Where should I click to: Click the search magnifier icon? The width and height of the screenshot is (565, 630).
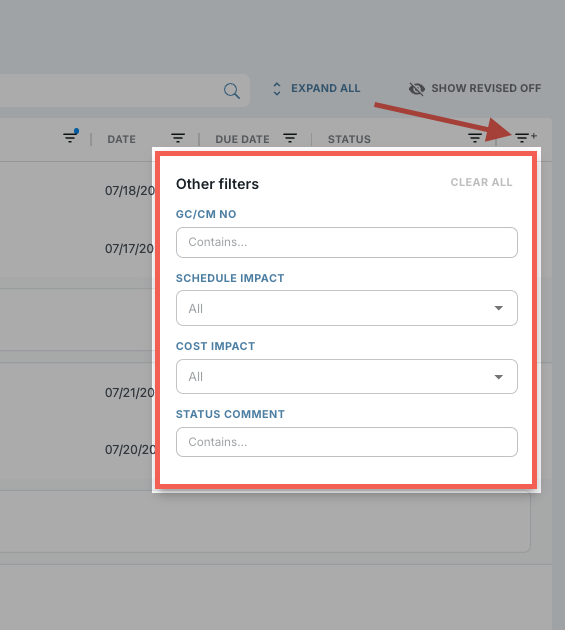[x=232, y=91]
